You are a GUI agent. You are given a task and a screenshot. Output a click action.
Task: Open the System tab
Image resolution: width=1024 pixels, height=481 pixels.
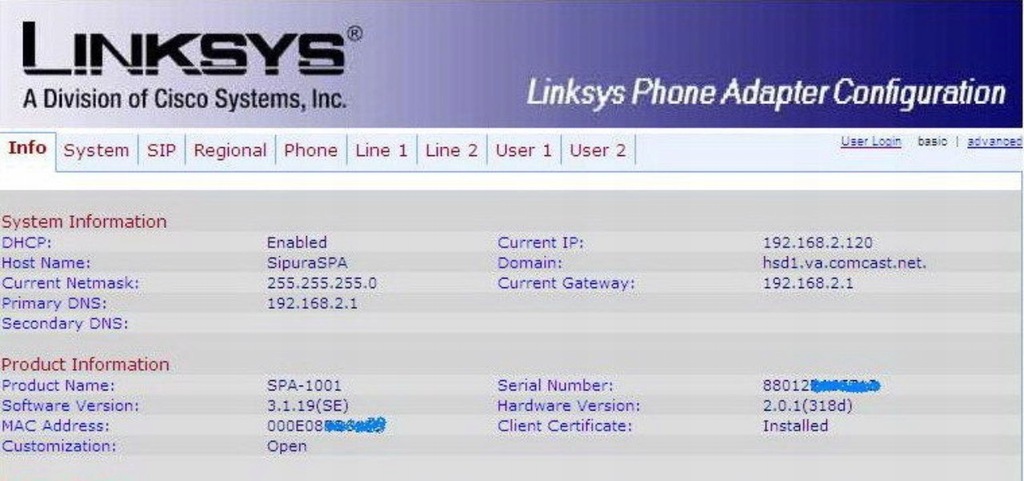[96, 151]
